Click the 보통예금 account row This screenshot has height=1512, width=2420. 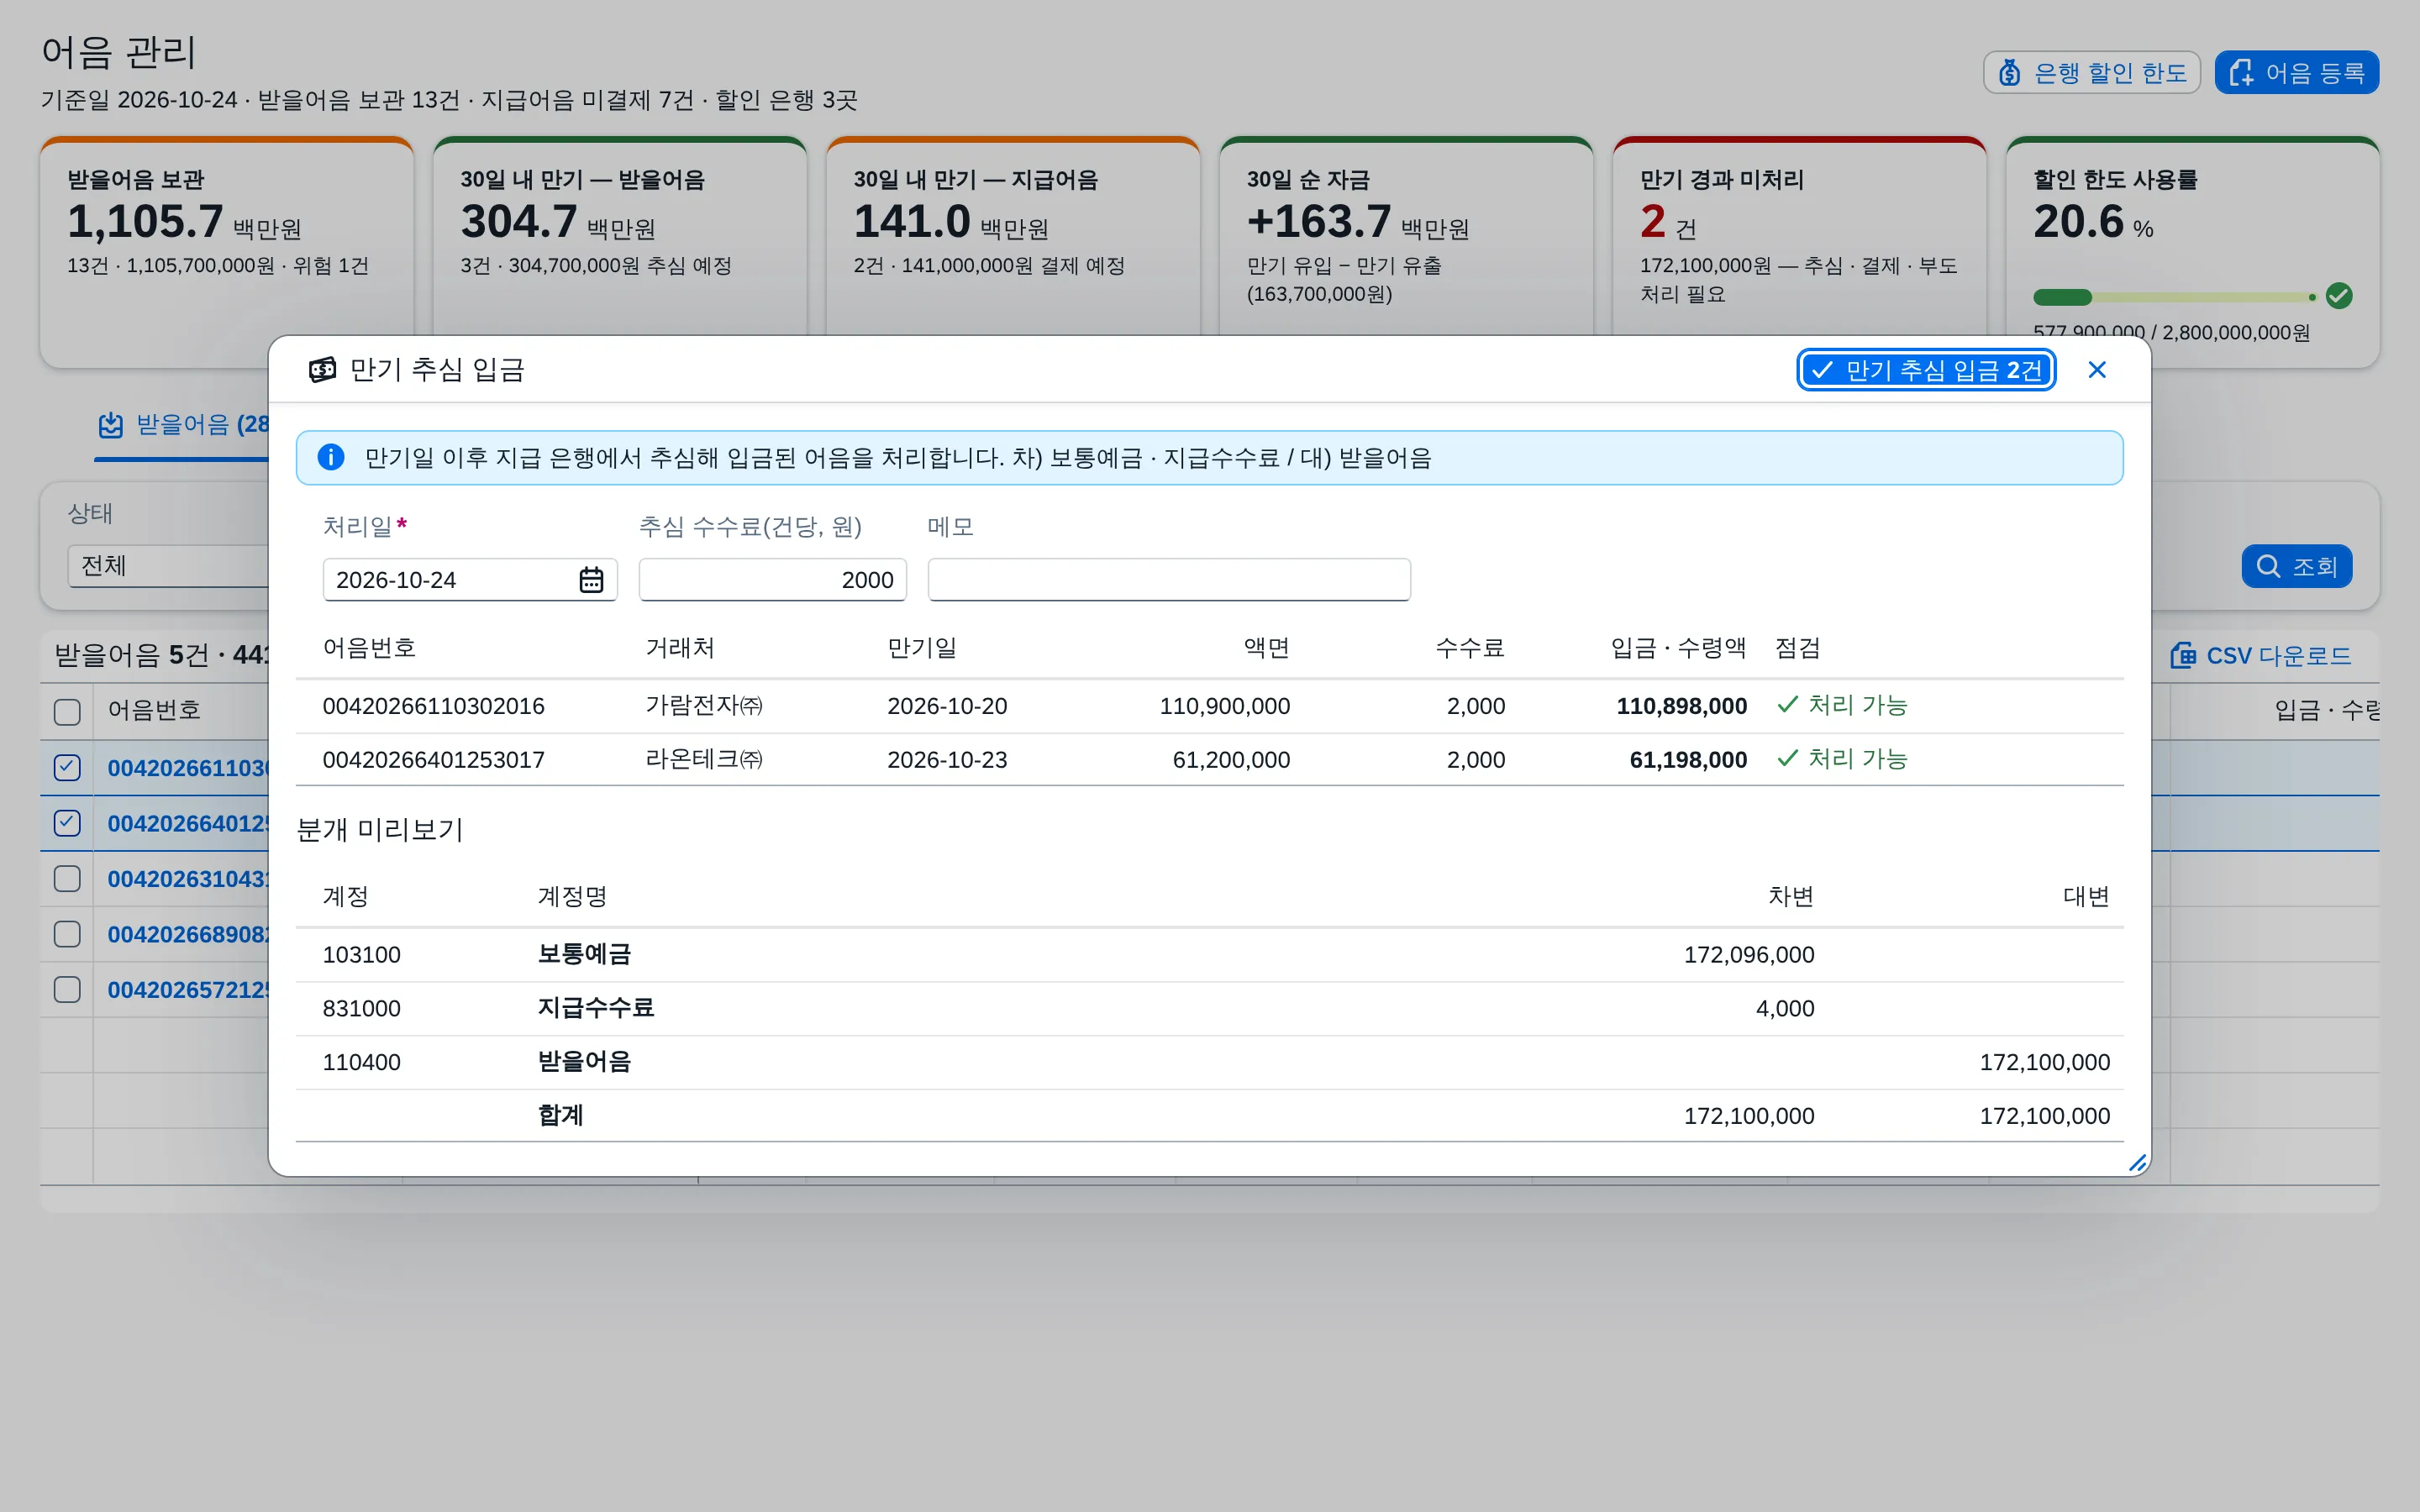click(x=1209, y=954)
